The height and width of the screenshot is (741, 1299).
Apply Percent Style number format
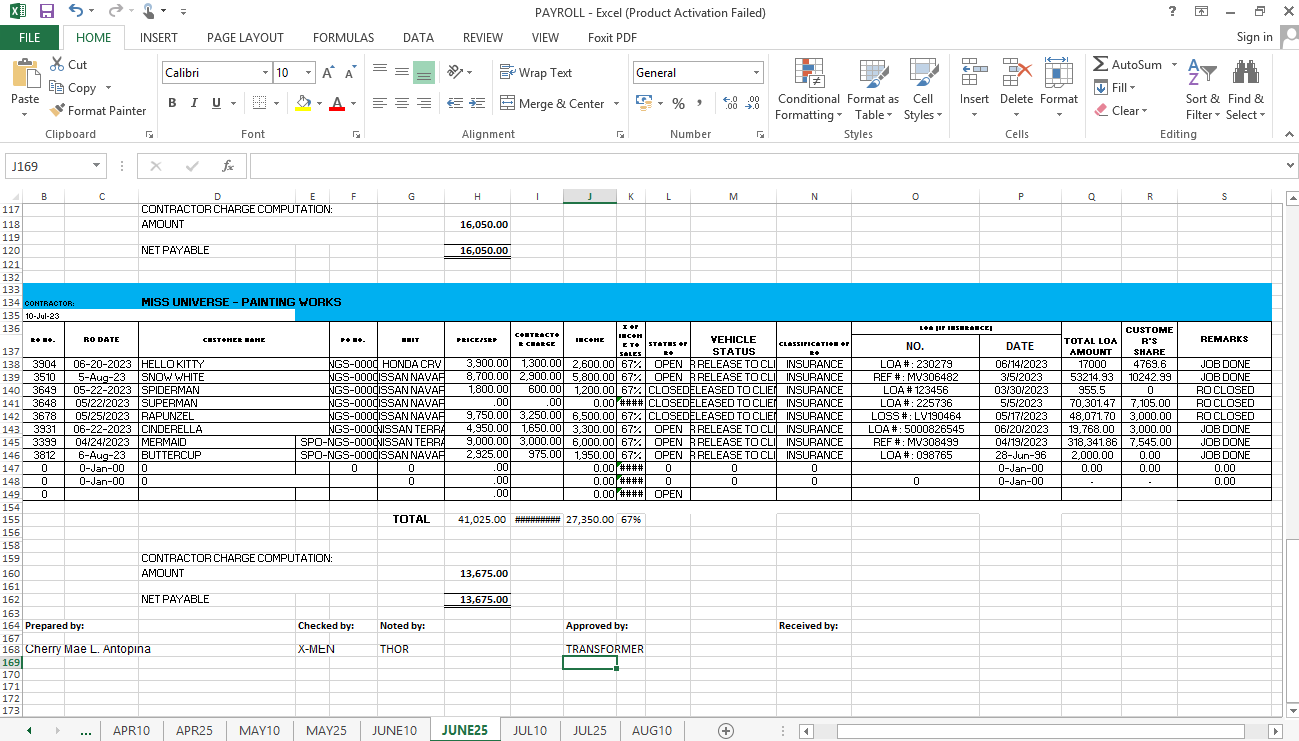678,103
